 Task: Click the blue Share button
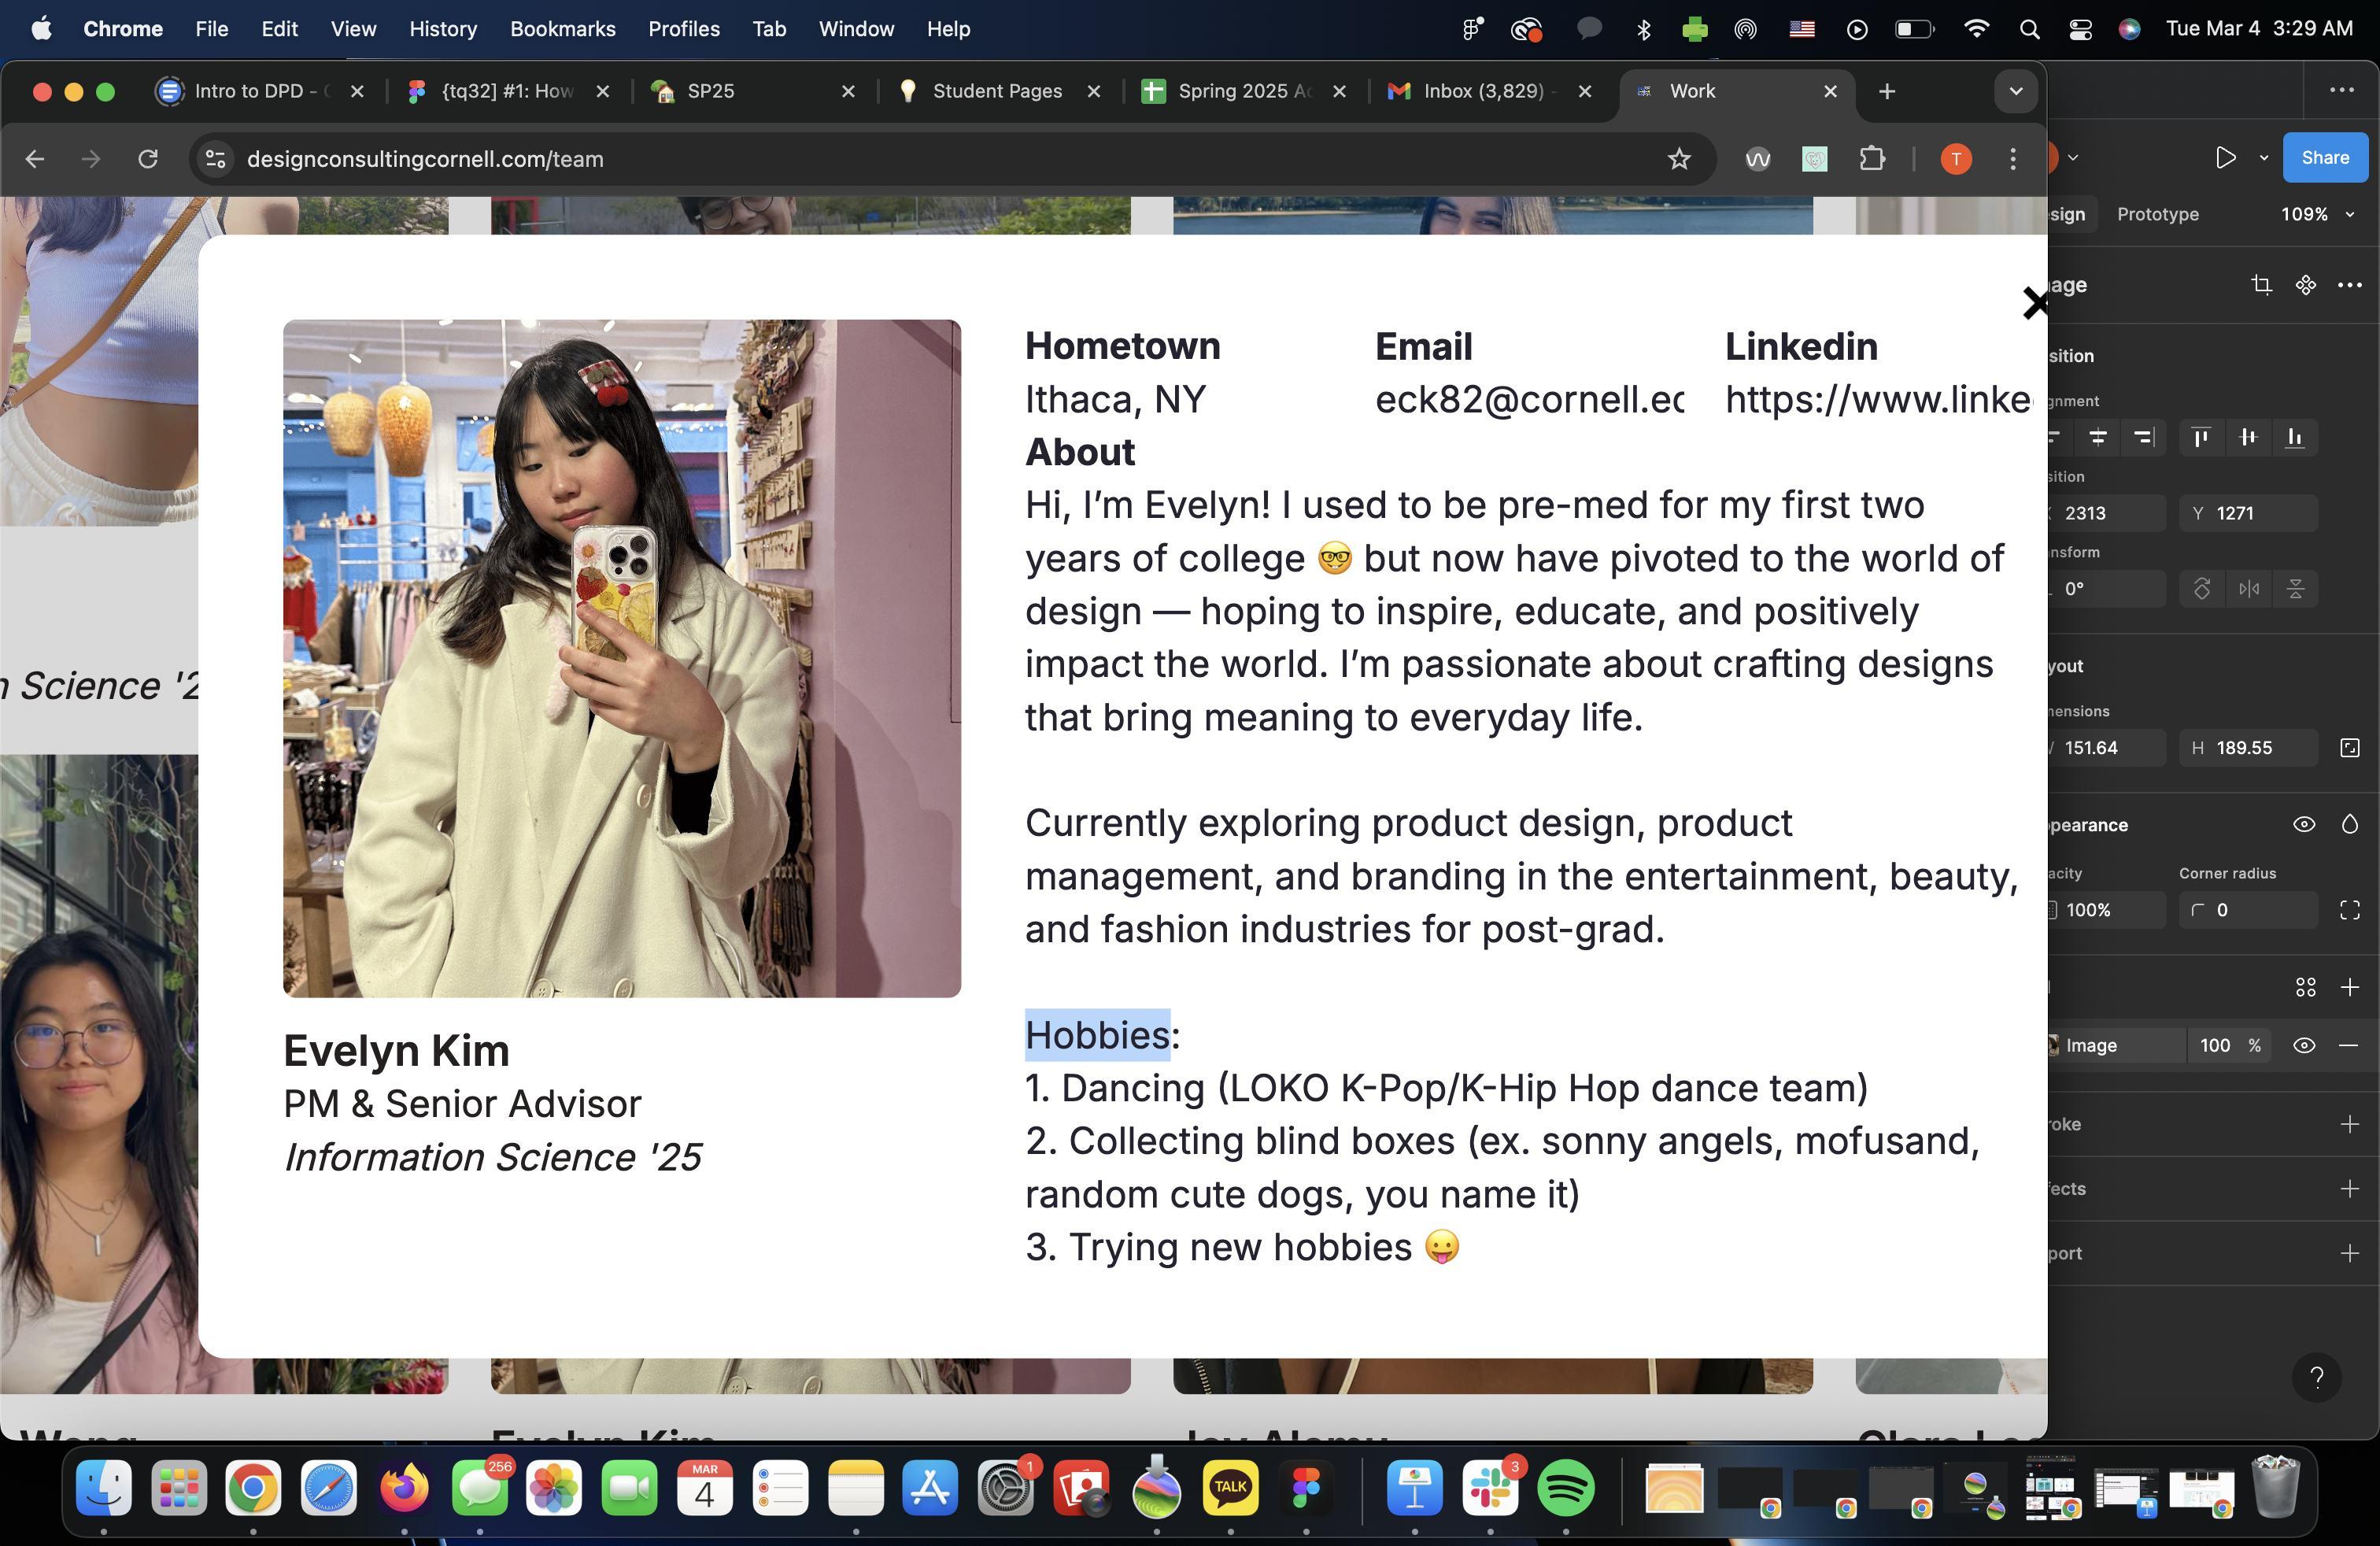pyautogui.click(x=2324, y=158)
